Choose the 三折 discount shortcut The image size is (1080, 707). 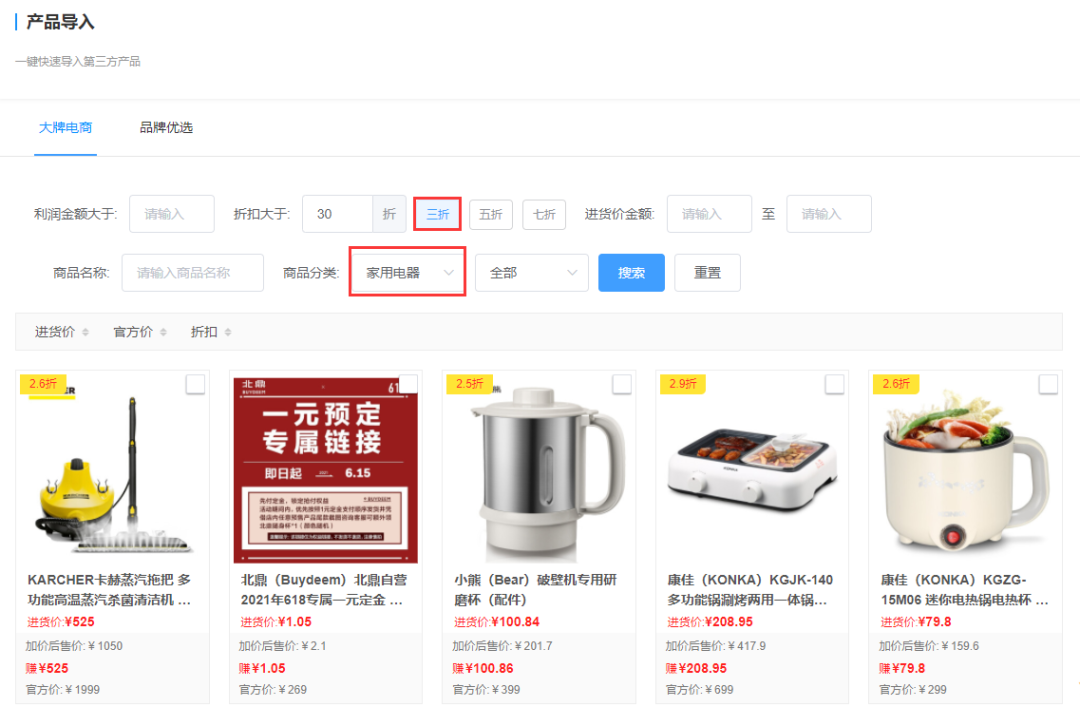(437, 214)
